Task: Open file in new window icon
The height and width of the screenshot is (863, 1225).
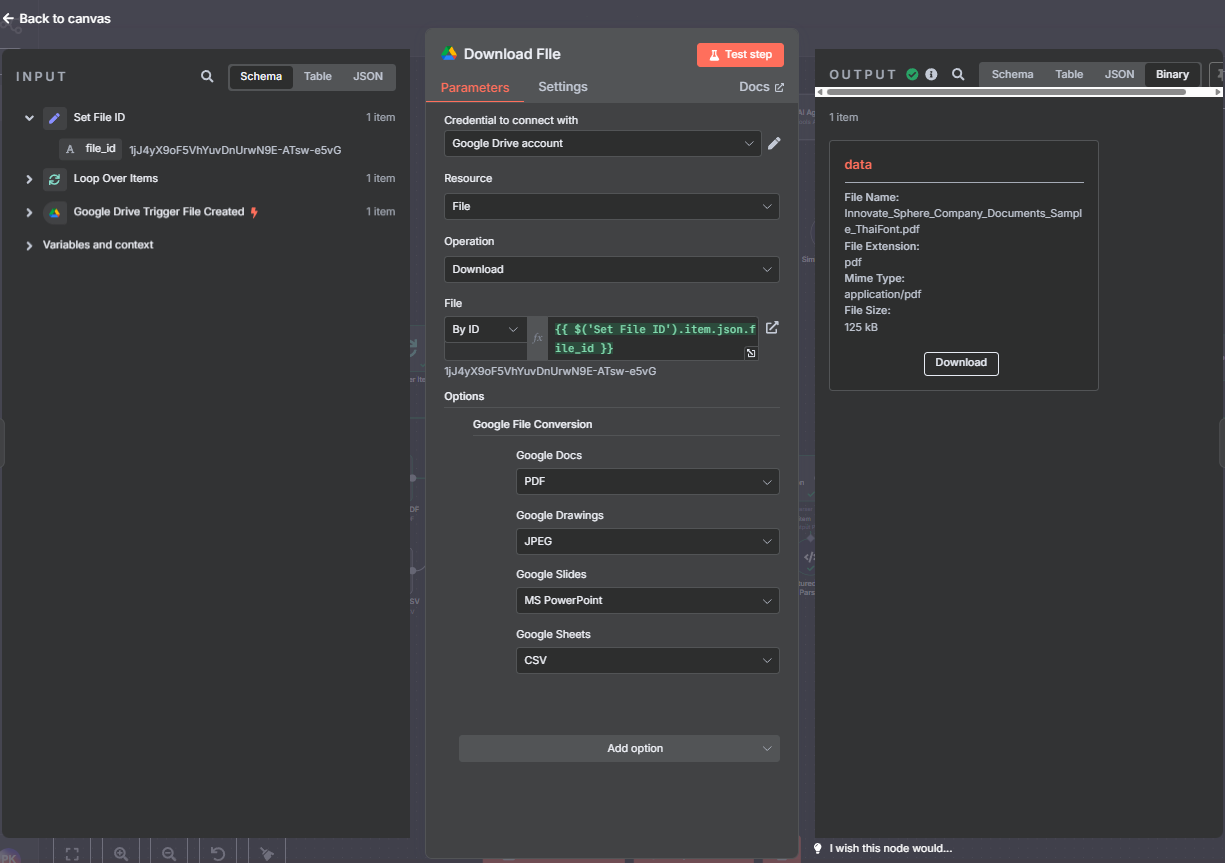Action: 772,328
